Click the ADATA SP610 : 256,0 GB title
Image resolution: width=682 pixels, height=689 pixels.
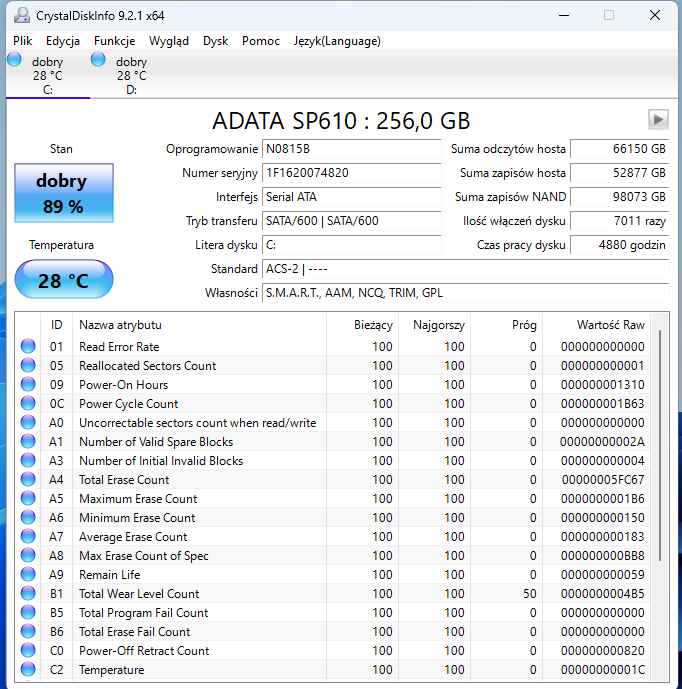[x=341, y=120]
